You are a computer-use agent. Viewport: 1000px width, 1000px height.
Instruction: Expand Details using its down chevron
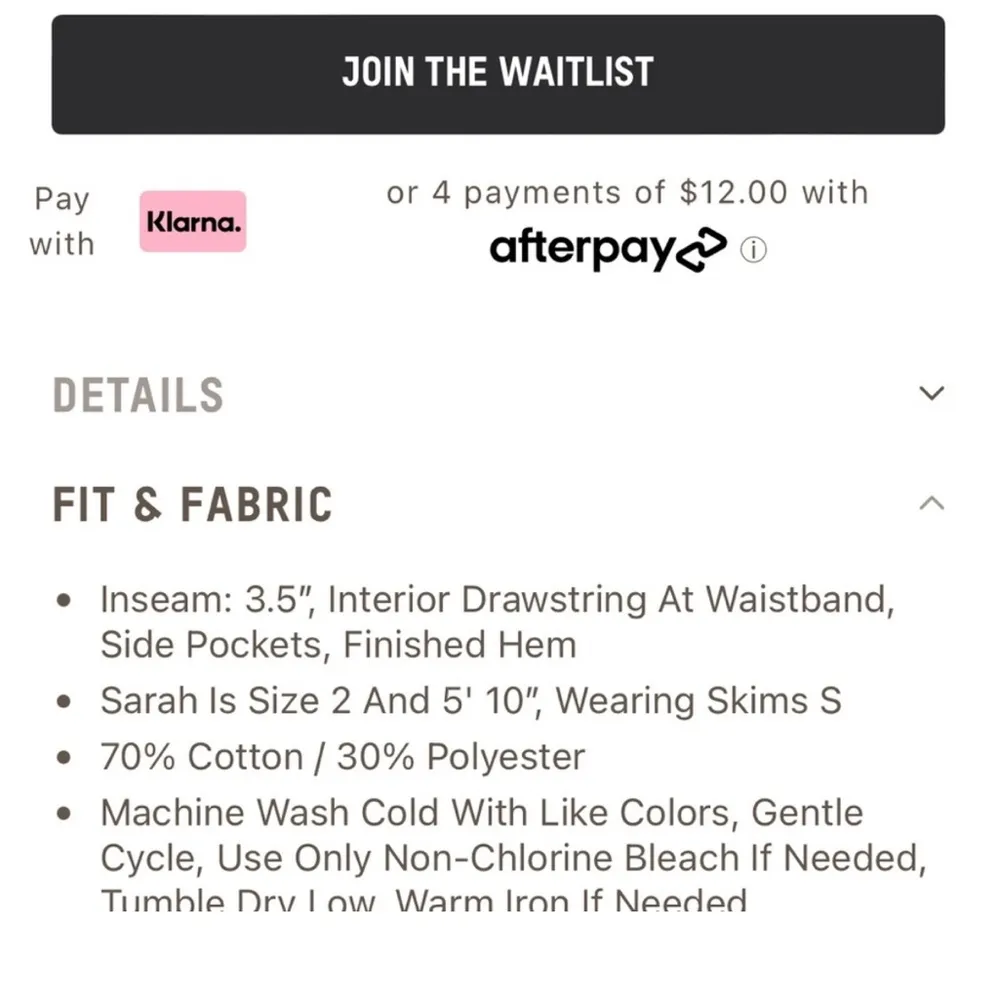(x=931, y=393)
